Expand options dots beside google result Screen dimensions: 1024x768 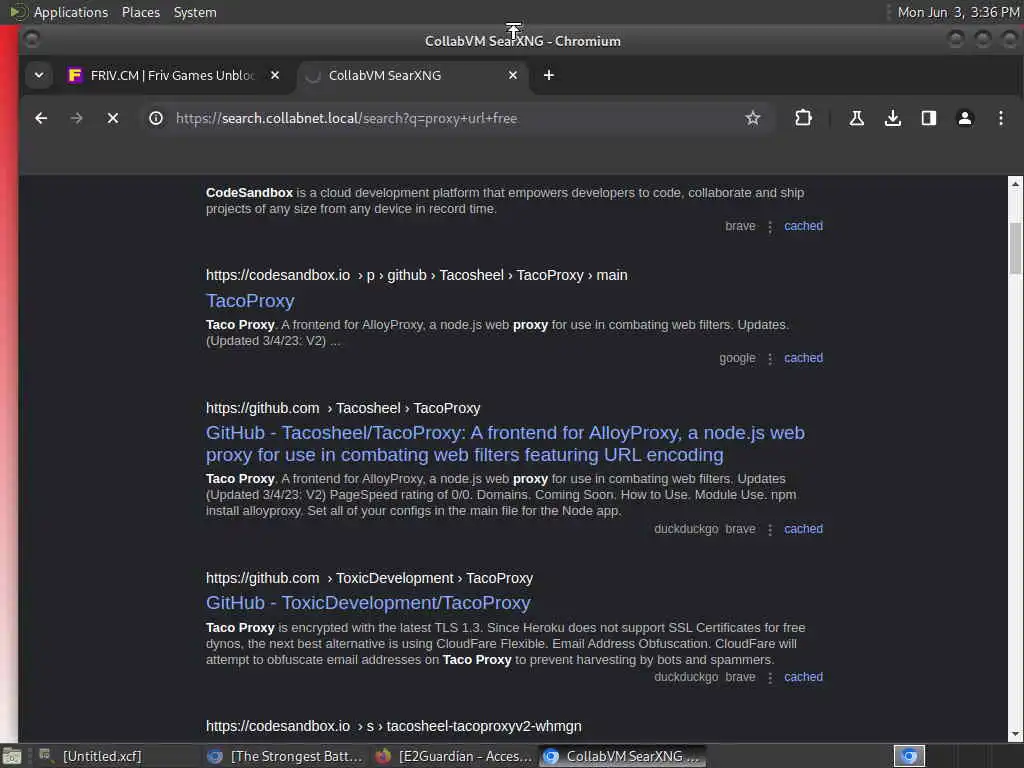(770, 359)
